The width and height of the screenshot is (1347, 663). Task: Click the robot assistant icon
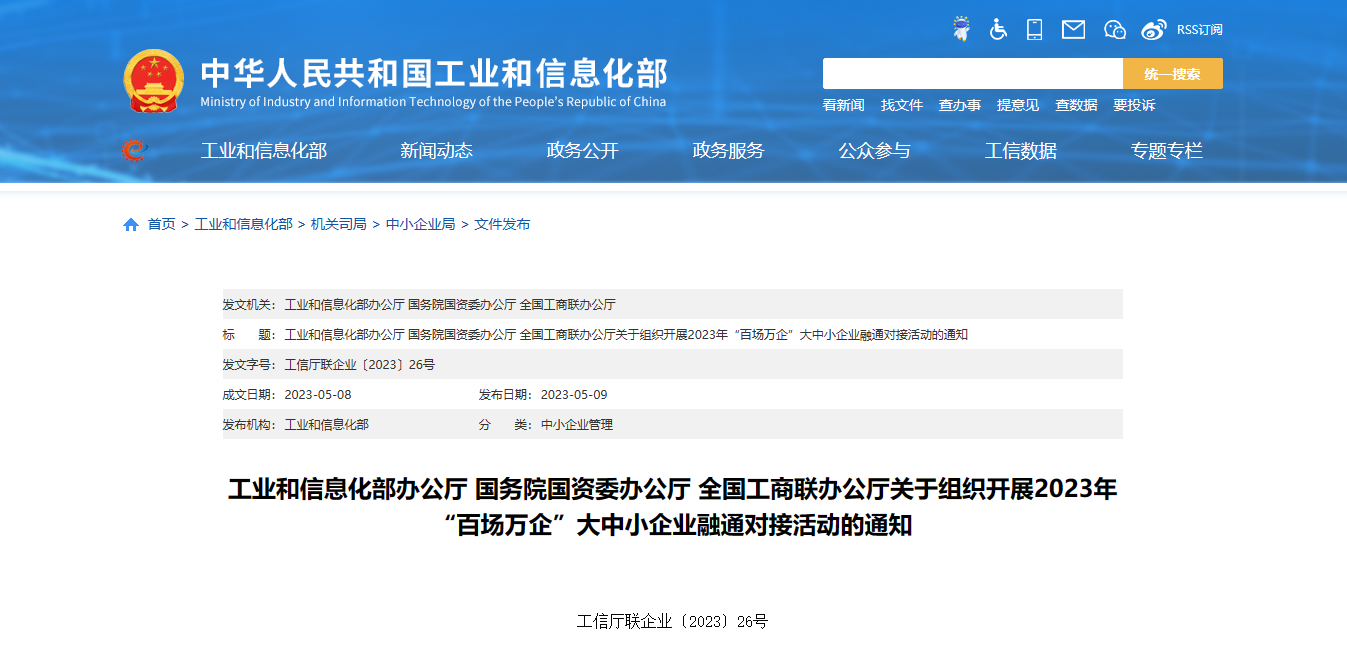(x=961, y=29)
